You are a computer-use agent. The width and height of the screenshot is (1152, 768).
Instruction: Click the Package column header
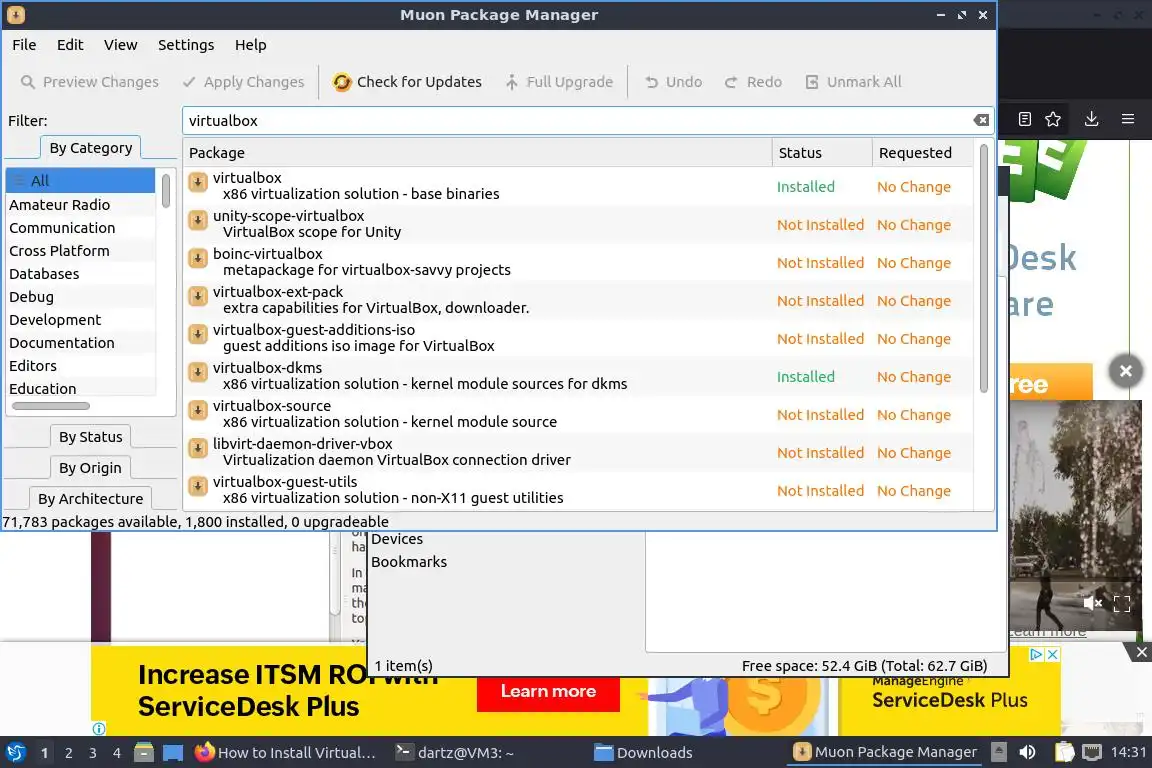click(x=477, y=153)
